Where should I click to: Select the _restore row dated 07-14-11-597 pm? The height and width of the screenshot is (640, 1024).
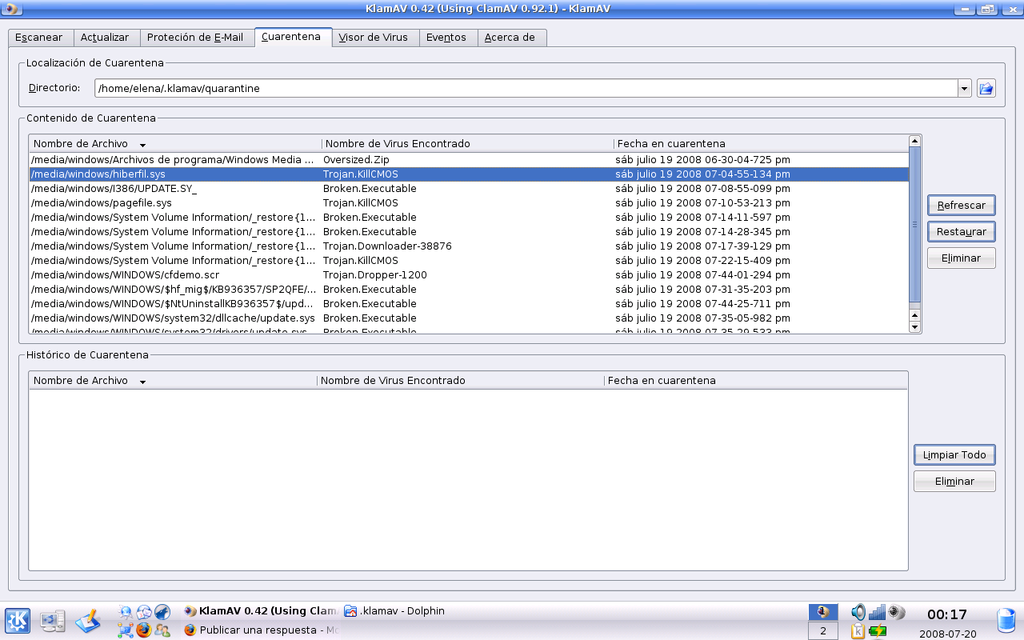pos(469,217)
